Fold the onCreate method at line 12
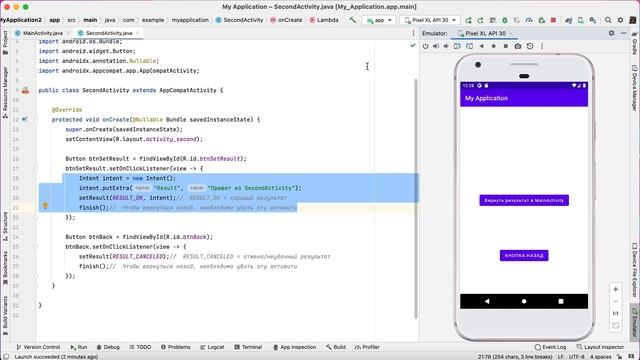 [x=36, y=120]
